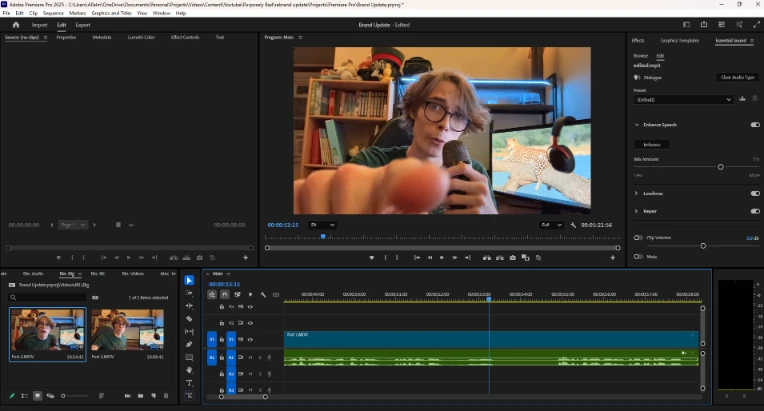Open the File menu
Image resolution: width=764 pixels, height=411 pixels.
pos(6,13)
